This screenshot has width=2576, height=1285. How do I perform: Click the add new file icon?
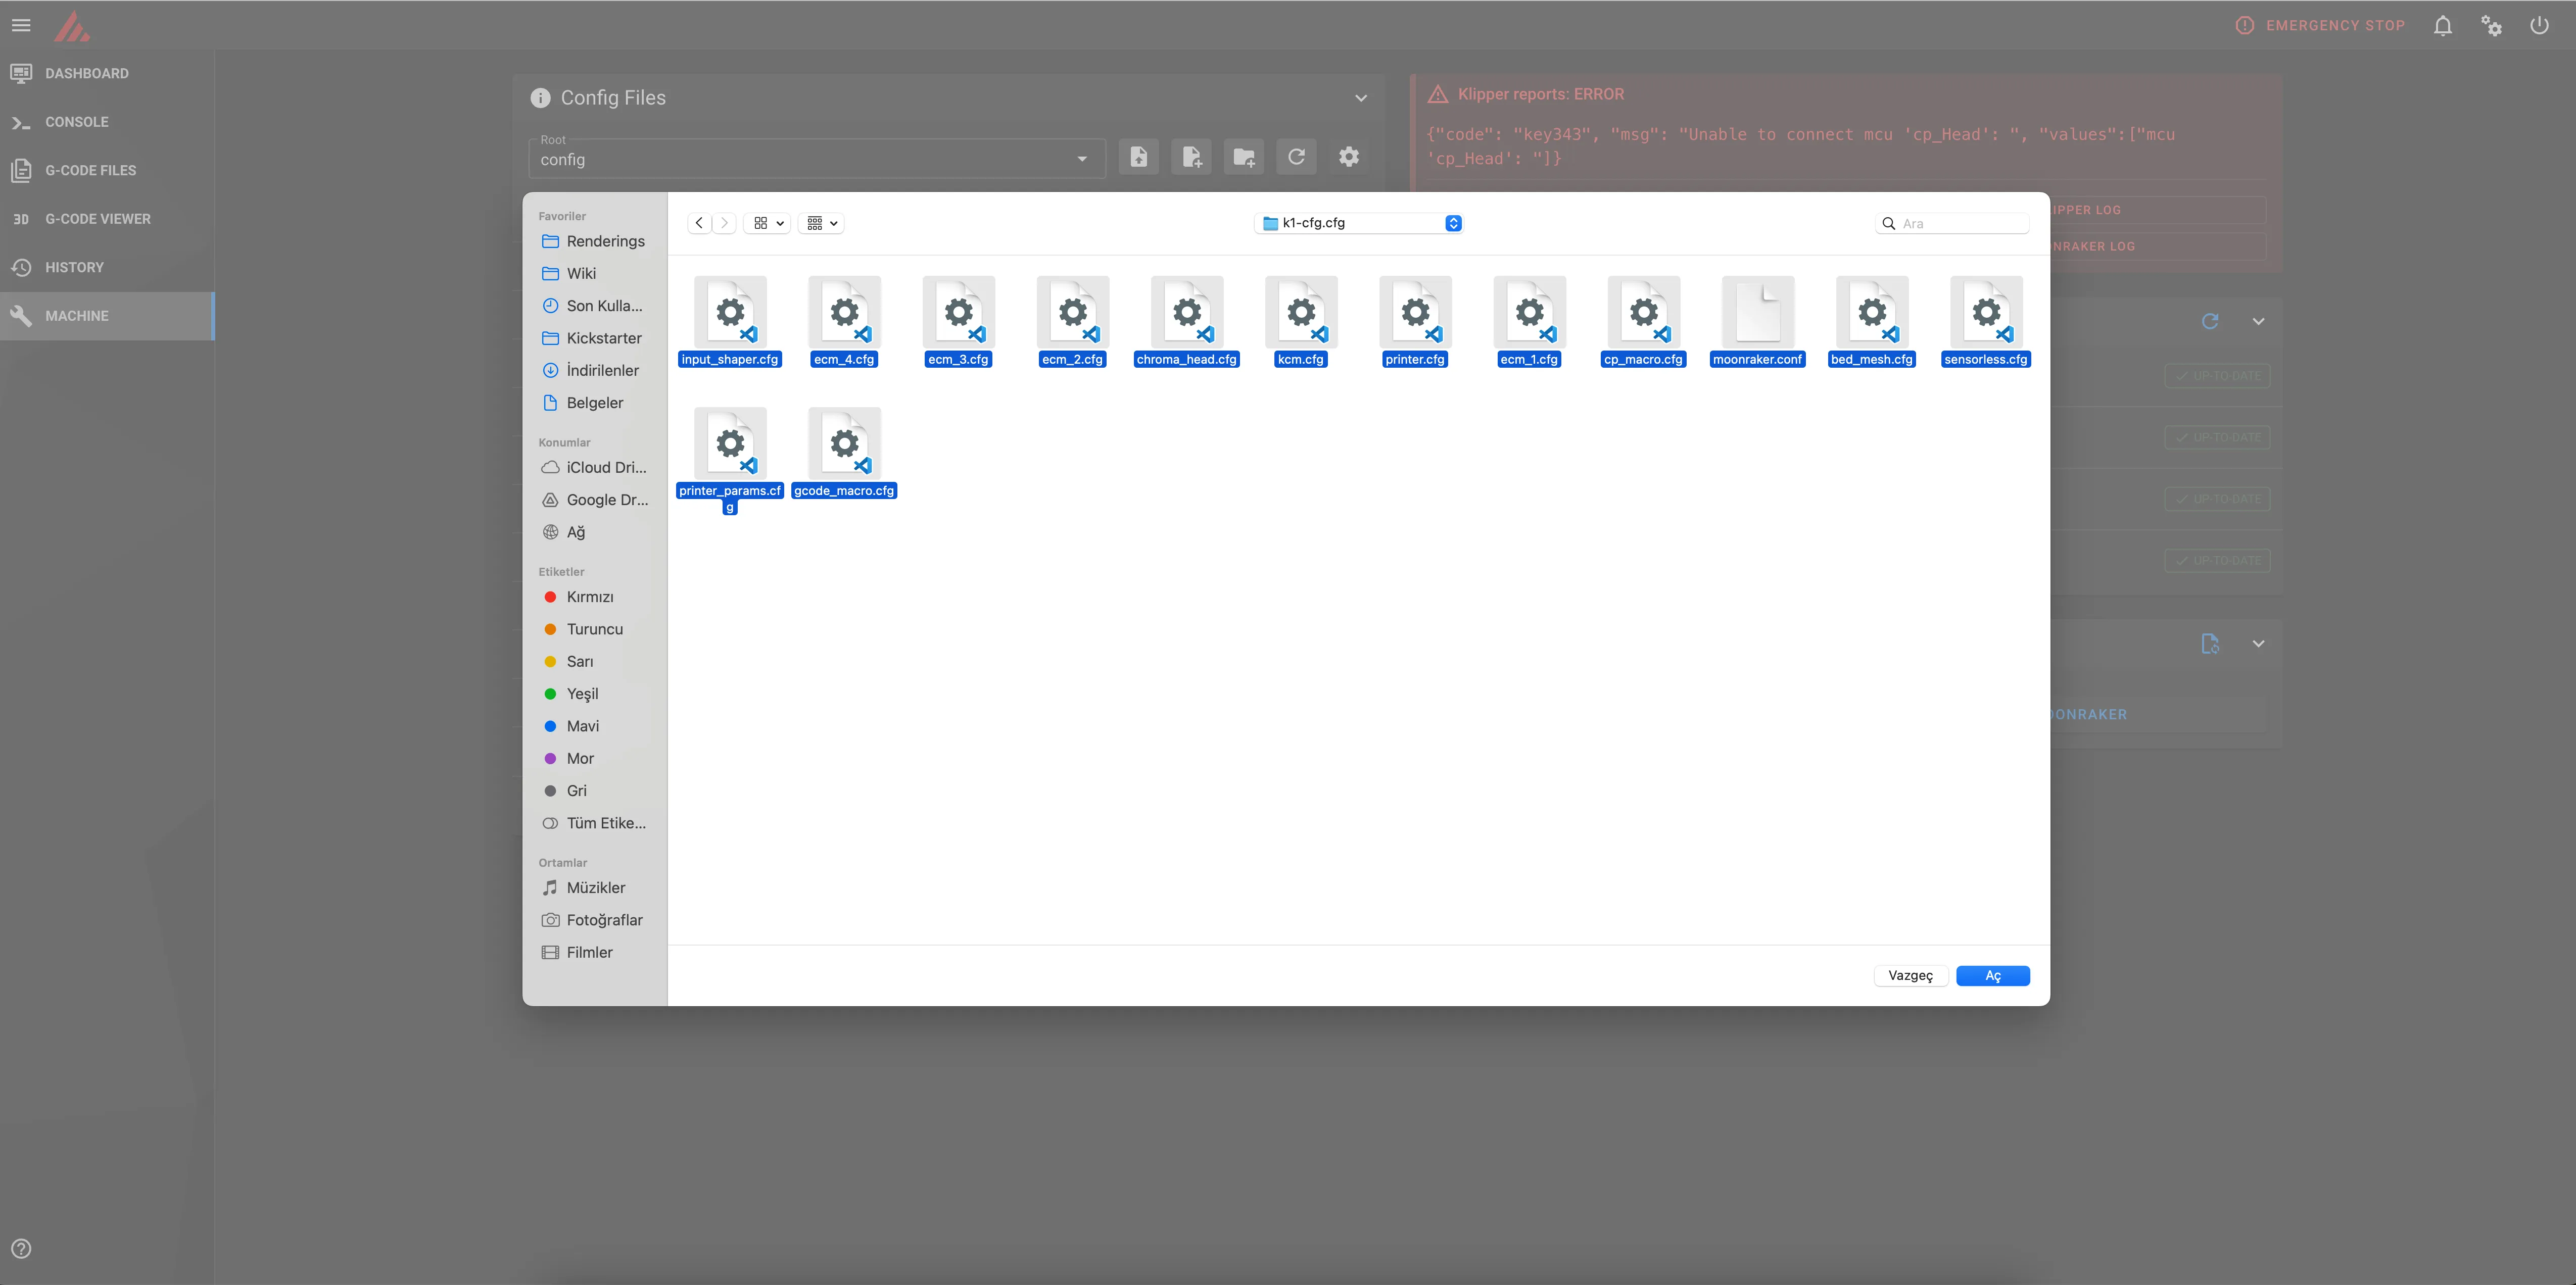point(1191,157)
